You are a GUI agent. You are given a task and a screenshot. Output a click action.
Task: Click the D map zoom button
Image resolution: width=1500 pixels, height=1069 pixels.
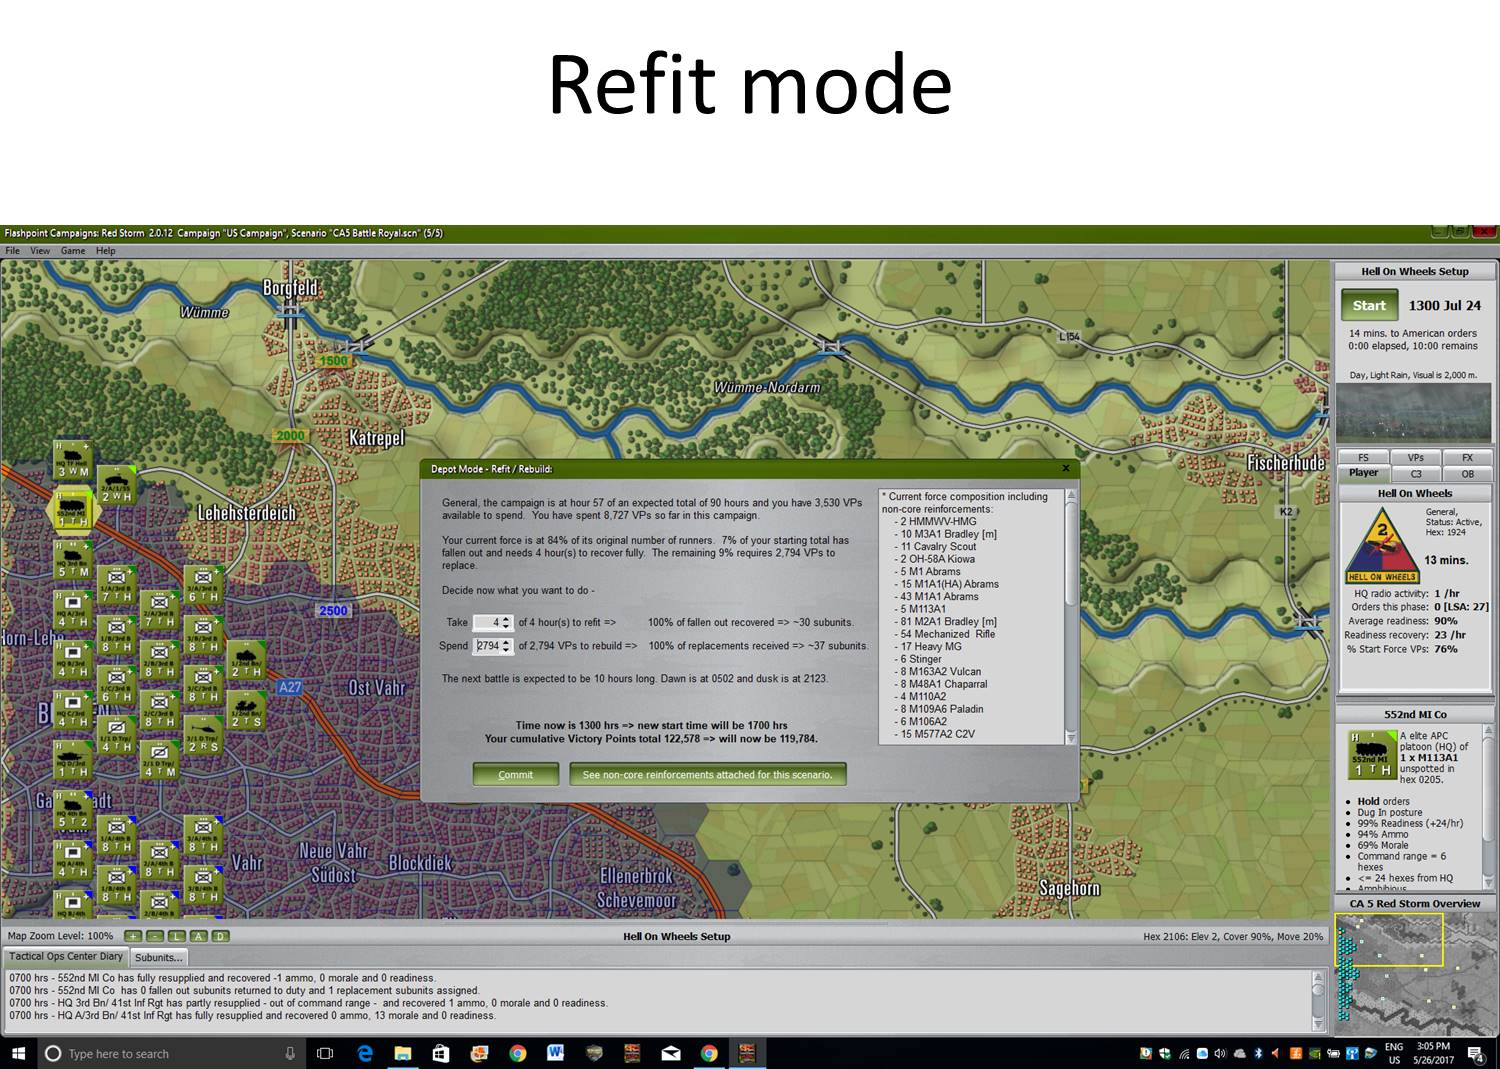point(221,936)
